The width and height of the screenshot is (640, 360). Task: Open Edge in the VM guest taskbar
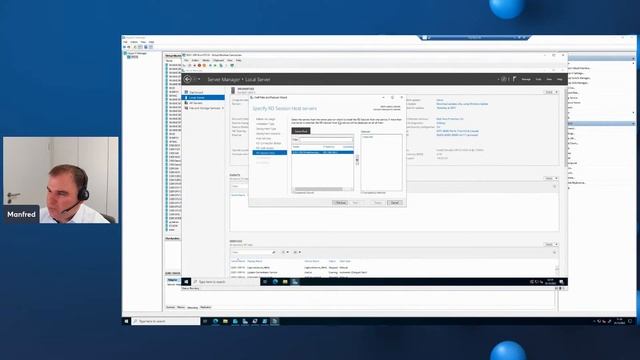click(x=276, y=282)
